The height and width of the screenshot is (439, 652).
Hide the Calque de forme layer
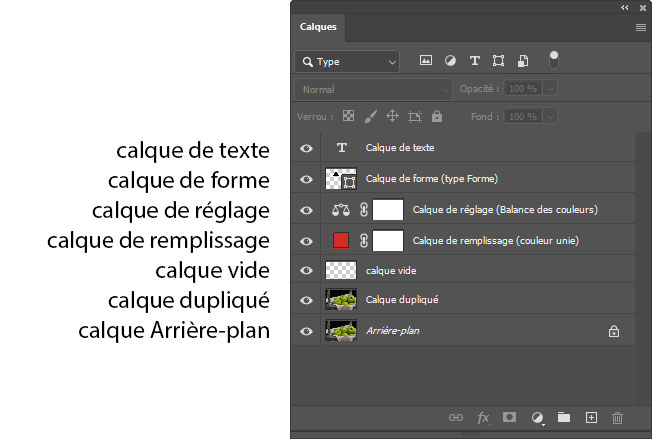[x=306, y=179]
